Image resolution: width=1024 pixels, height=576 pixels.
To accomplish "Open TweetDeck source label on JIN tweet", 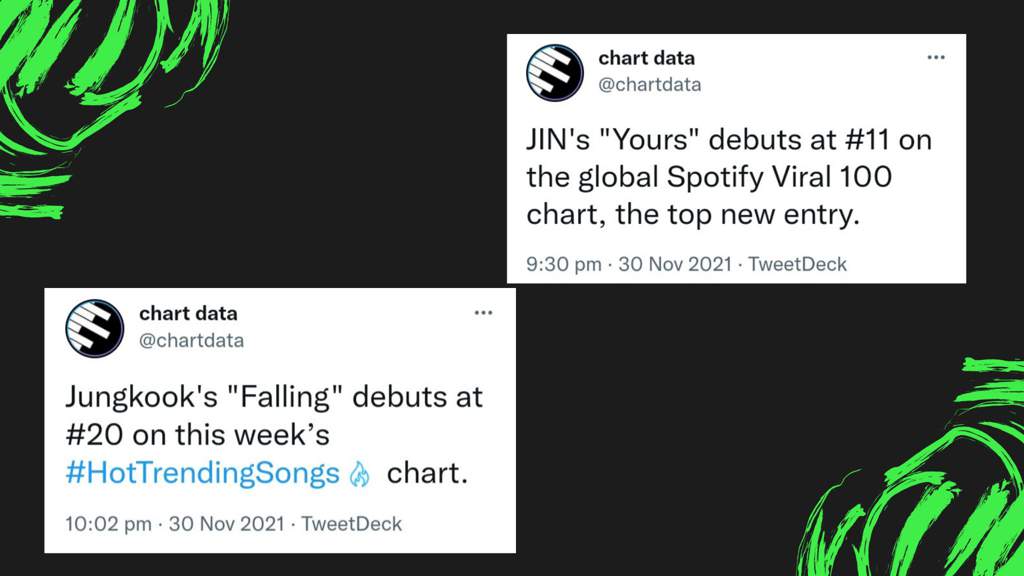I will (797, 264).
